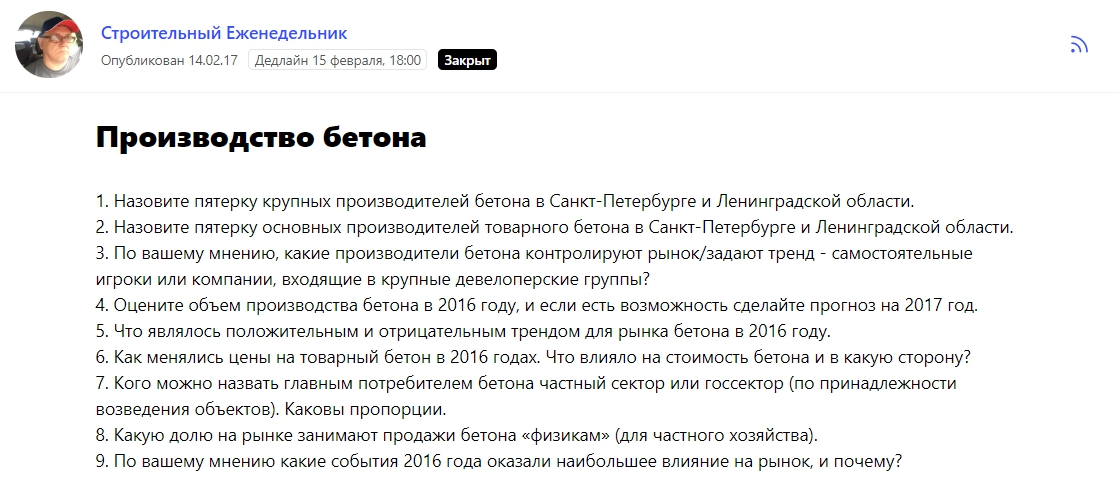Viewport: 1119px width, 494px height.
Task: Click question 5 about положительным и отрицательным трендом
Action: click(x=463, y=331)
